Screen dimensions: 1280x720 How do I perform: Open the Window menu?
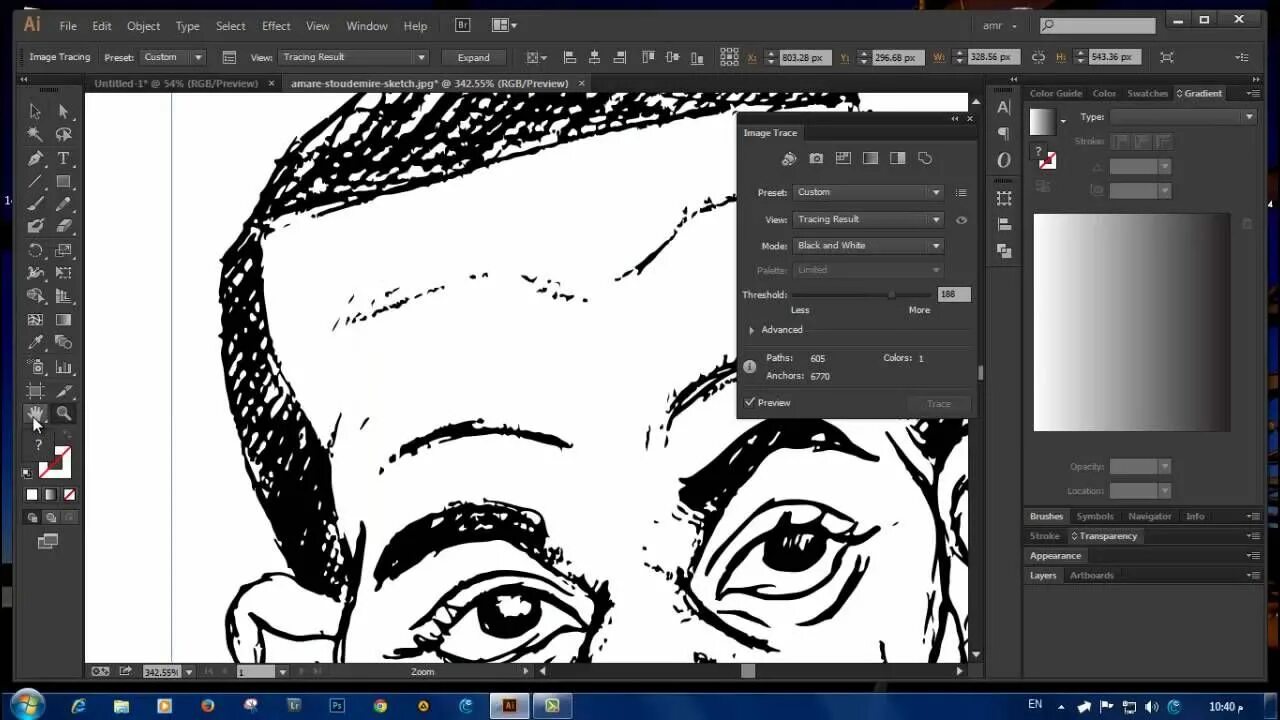(x=367, y=26)
